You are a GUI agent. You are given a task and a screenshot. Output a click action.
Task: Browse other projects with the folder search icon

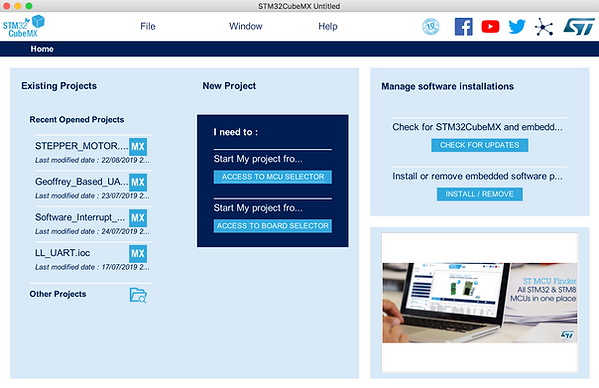pos(138,295)
